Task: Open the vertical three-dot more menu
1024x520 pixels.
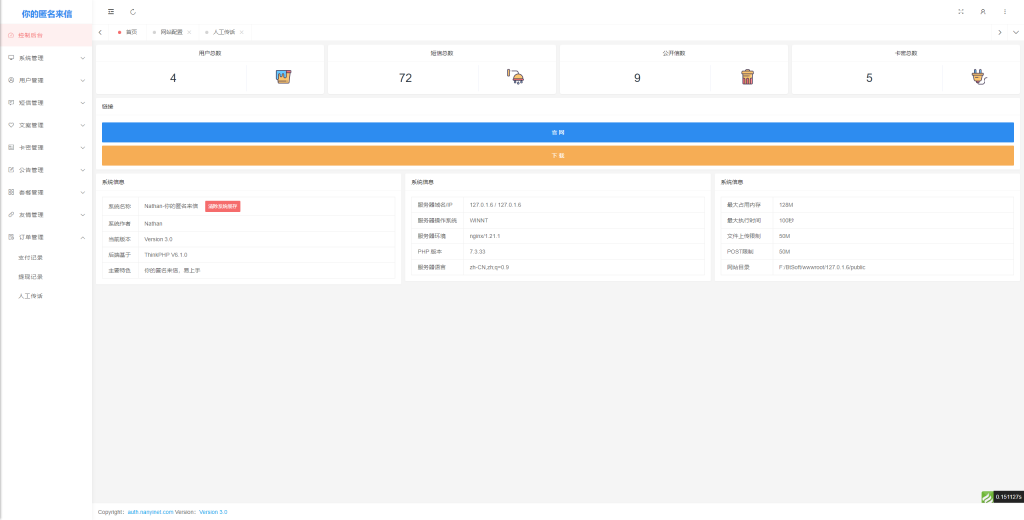Action: [x=1005, y=12]
